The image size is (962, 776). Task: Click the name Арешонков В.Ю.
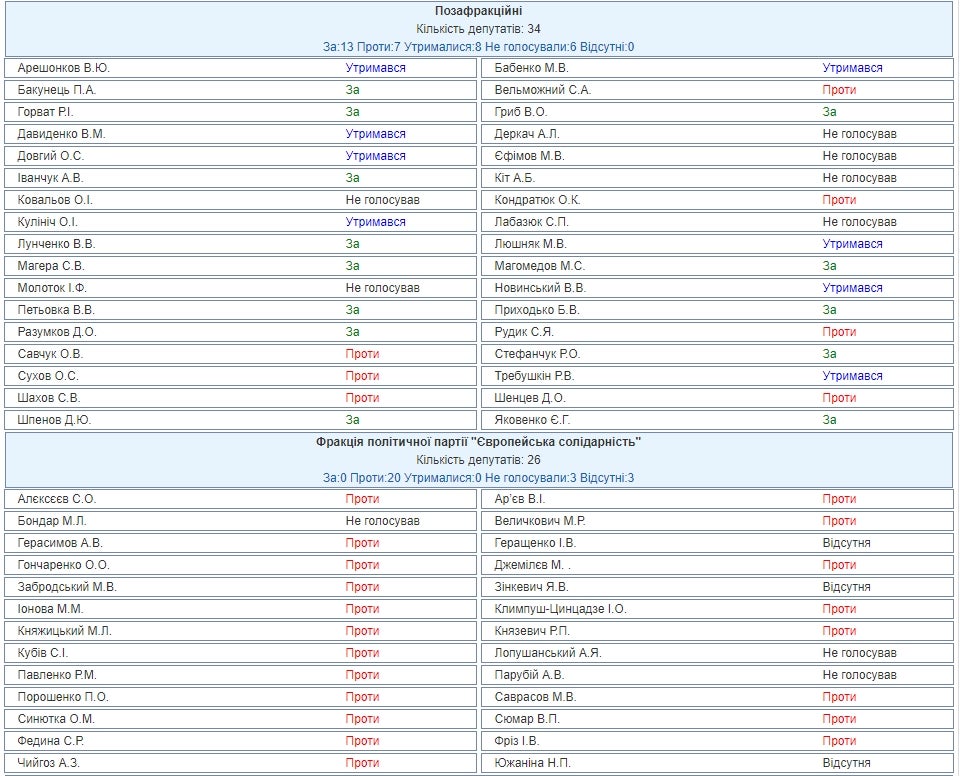click(x=64, y=68)
